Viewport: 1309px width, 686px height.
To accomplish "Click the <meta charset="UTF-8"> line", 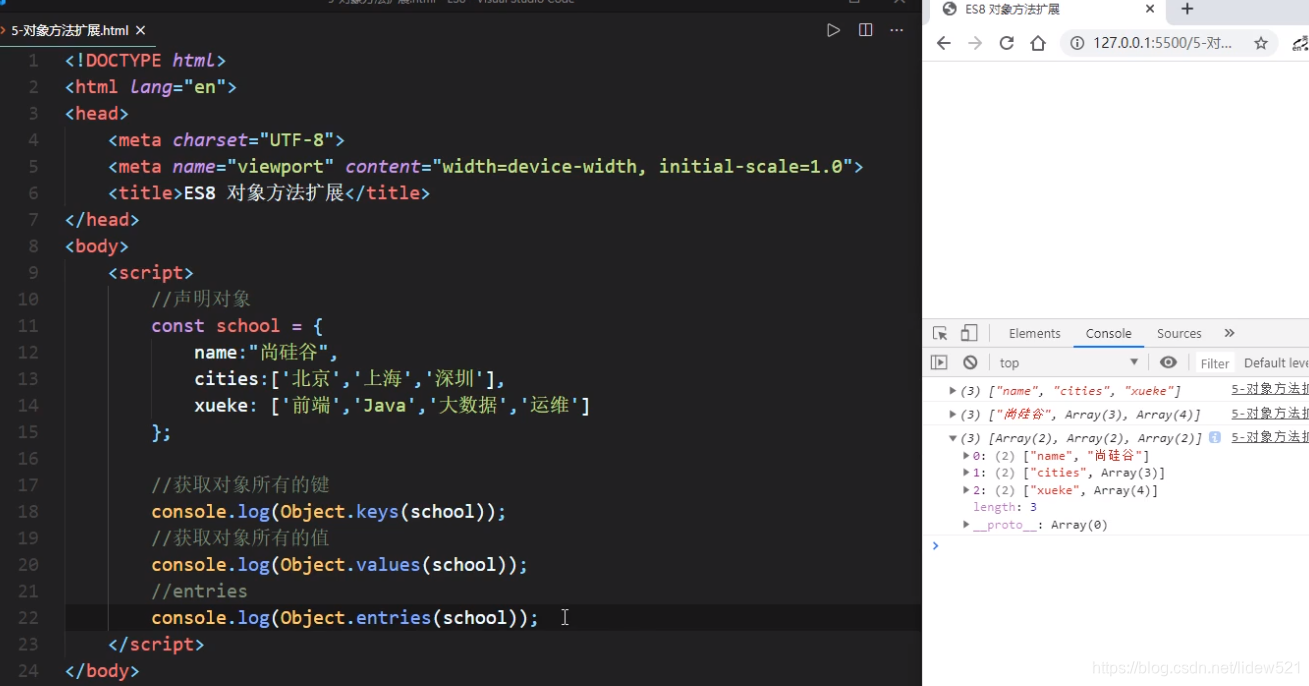I will click(226, 140).
